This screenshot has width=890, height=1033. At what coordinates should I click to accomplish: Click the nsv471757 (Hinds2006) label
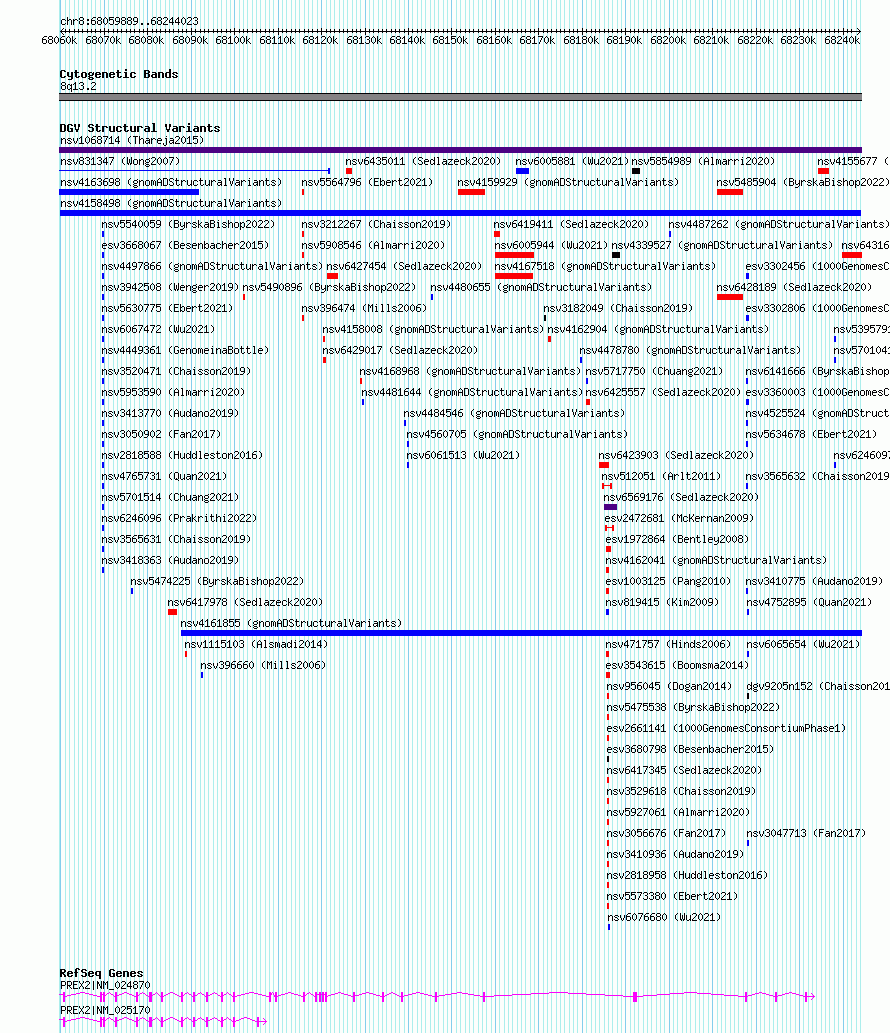(x=668, y=646)
